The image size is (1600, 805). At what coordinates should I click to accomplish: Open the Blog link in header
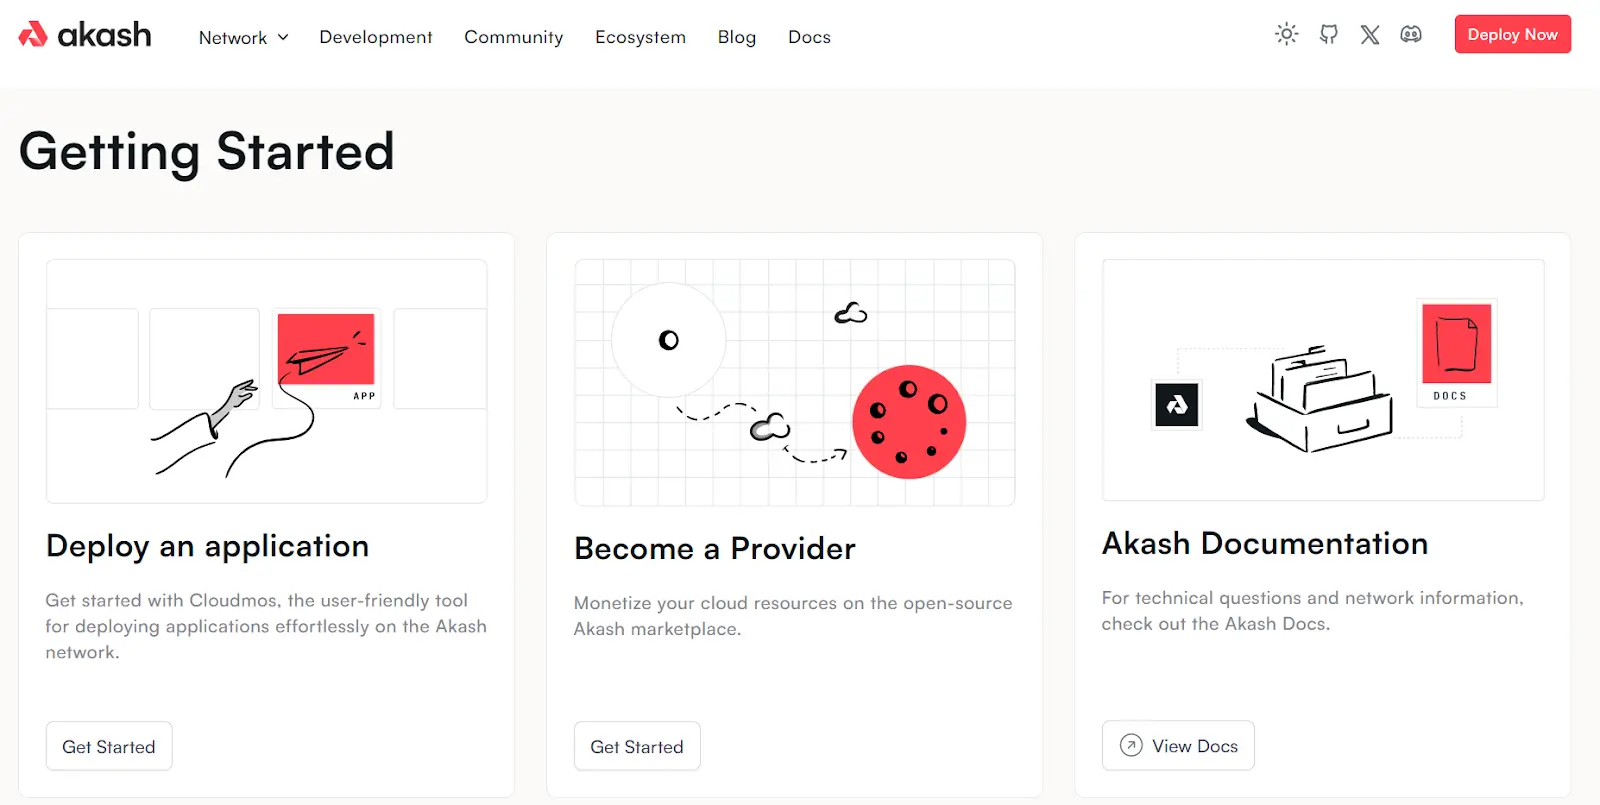pos(737,37)
